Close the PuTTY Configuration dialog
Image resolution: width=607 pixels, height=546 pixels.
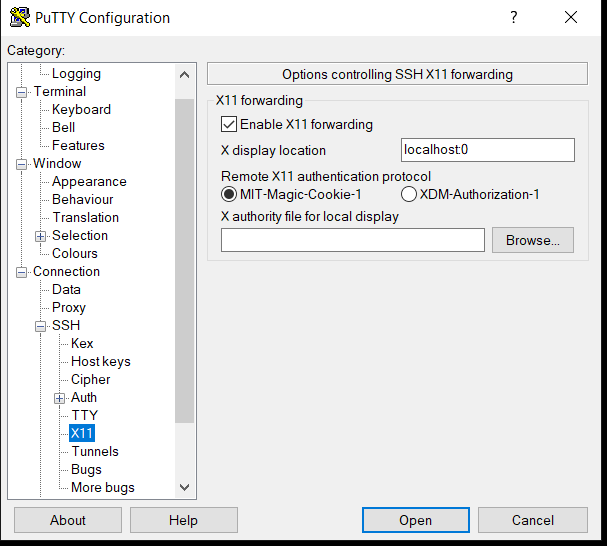click(x=571, y=17)
